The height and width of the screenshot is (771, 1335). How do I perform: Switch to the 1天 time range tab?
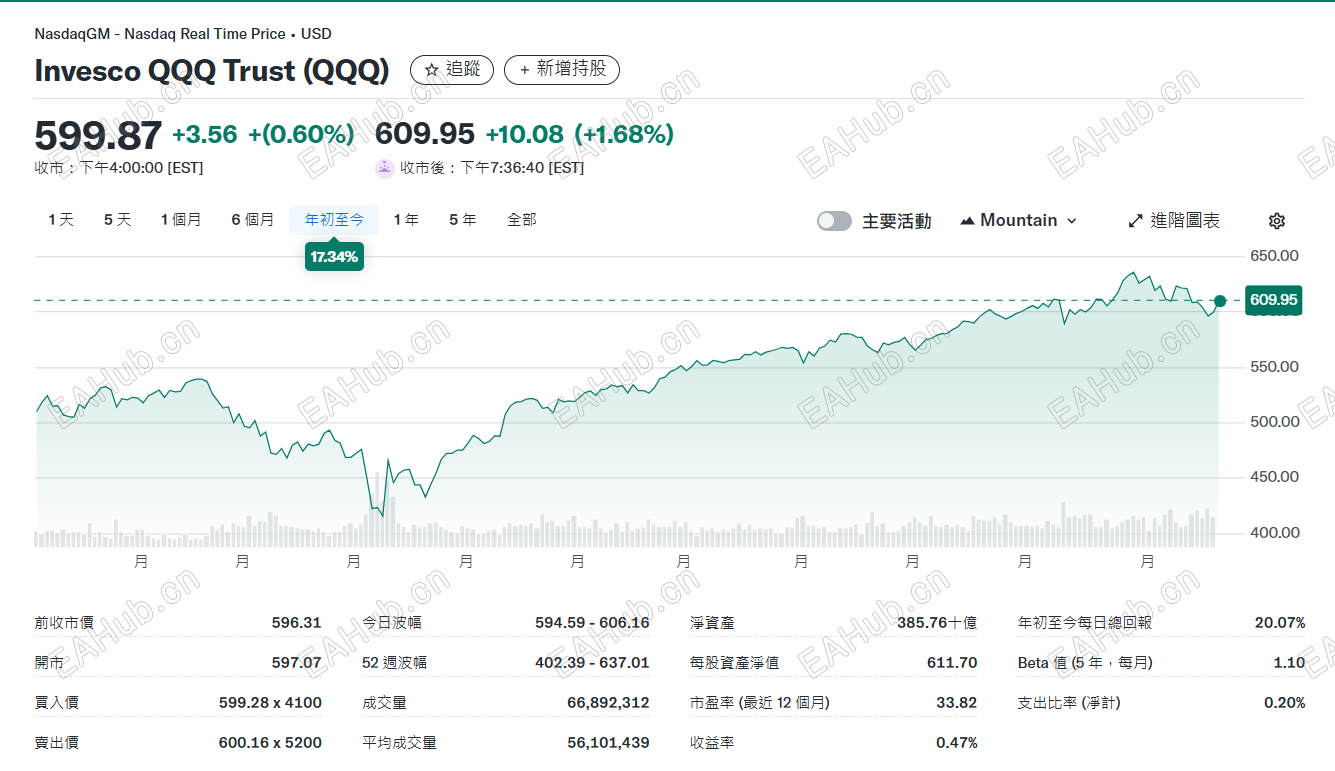[60, 219]
